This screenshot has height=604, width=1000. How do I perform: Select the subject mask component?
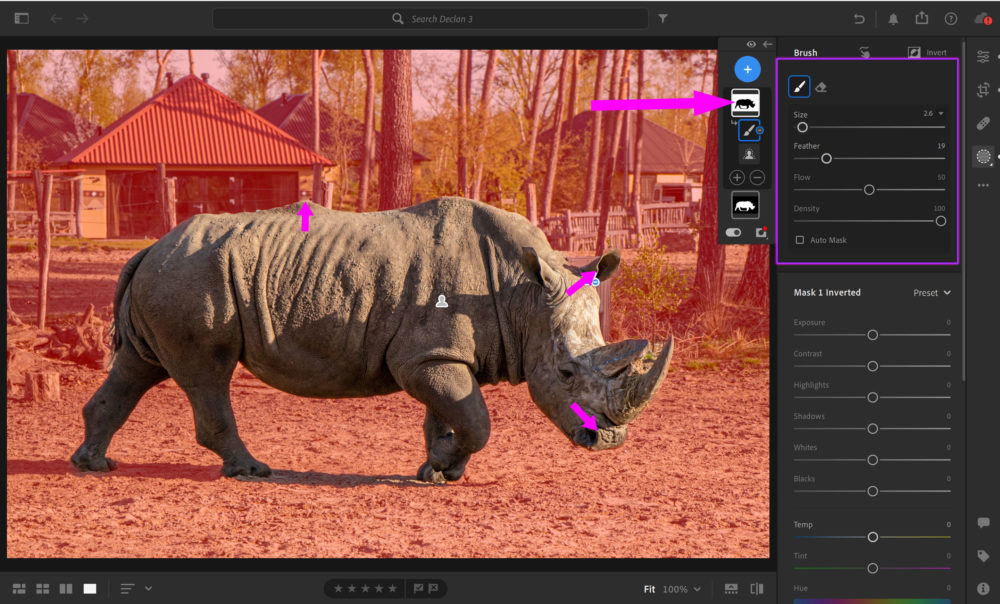[749, 154]
